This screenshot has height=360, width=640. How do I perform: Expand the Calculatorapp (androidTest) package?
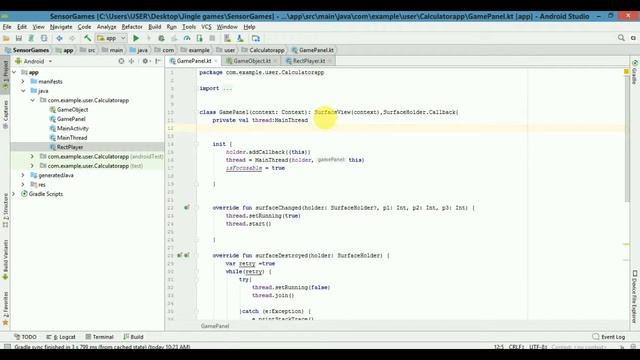click(33, 156)
